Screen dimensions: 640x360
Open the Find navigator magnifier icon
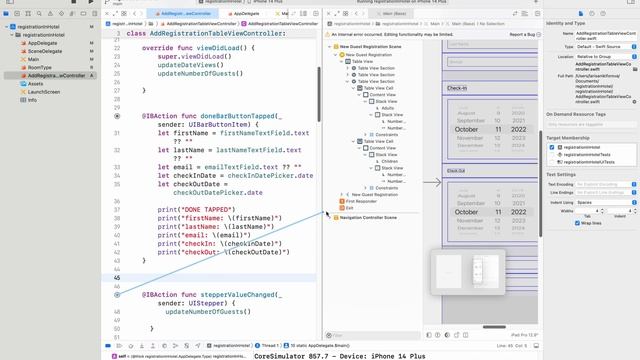coord(39,13)
